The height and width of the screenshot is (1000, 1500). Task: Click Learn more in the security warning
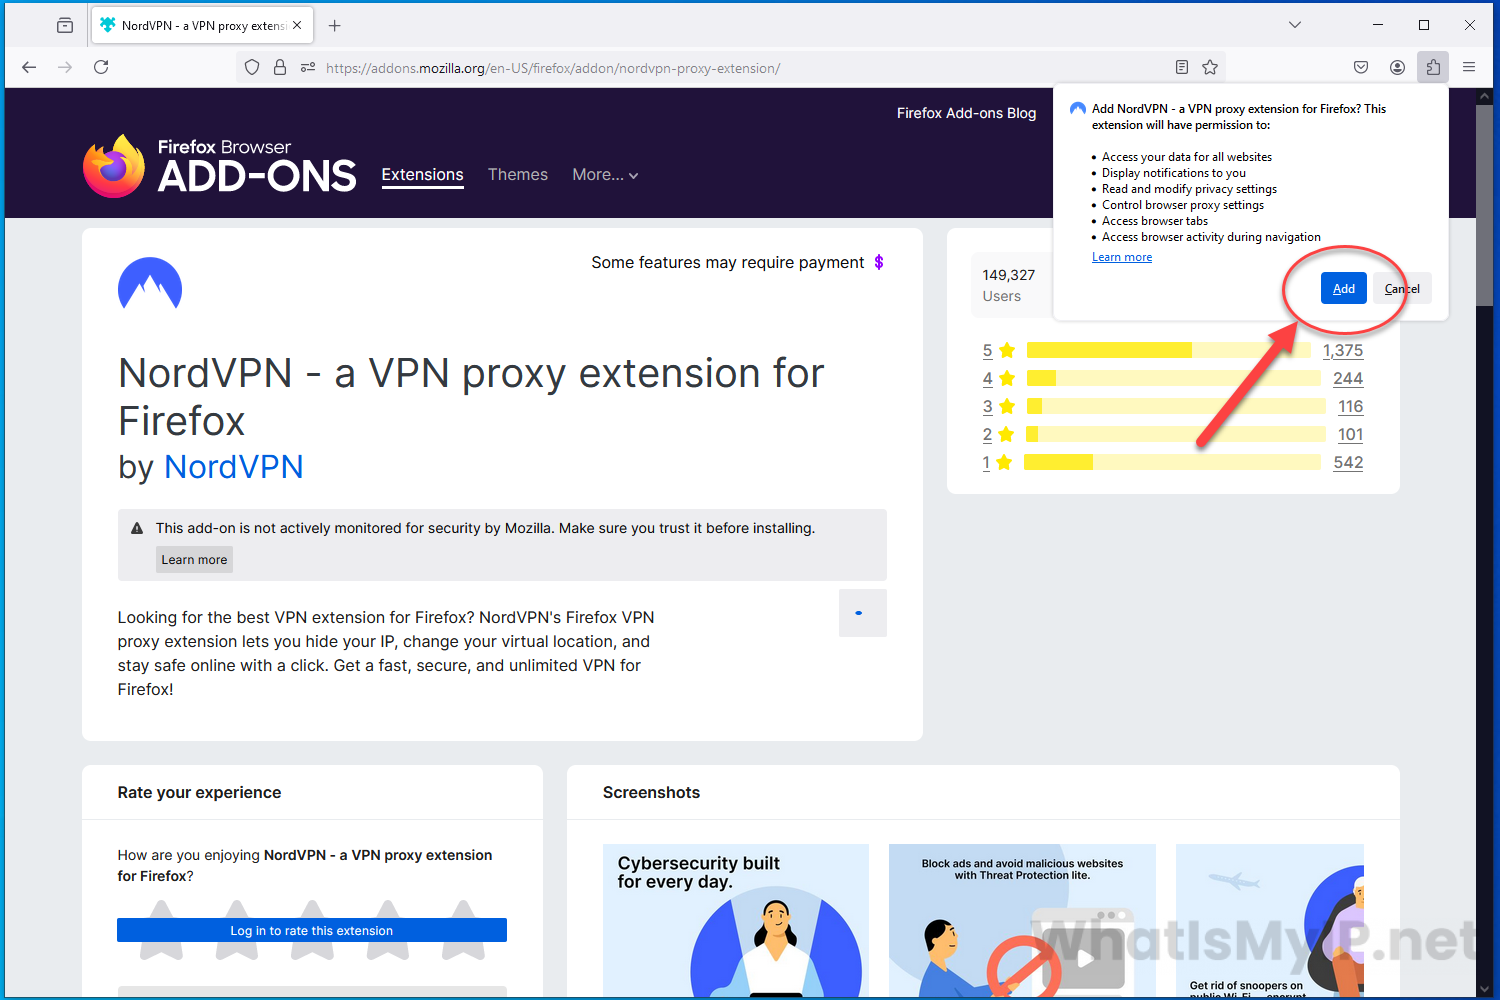point(194,560)
